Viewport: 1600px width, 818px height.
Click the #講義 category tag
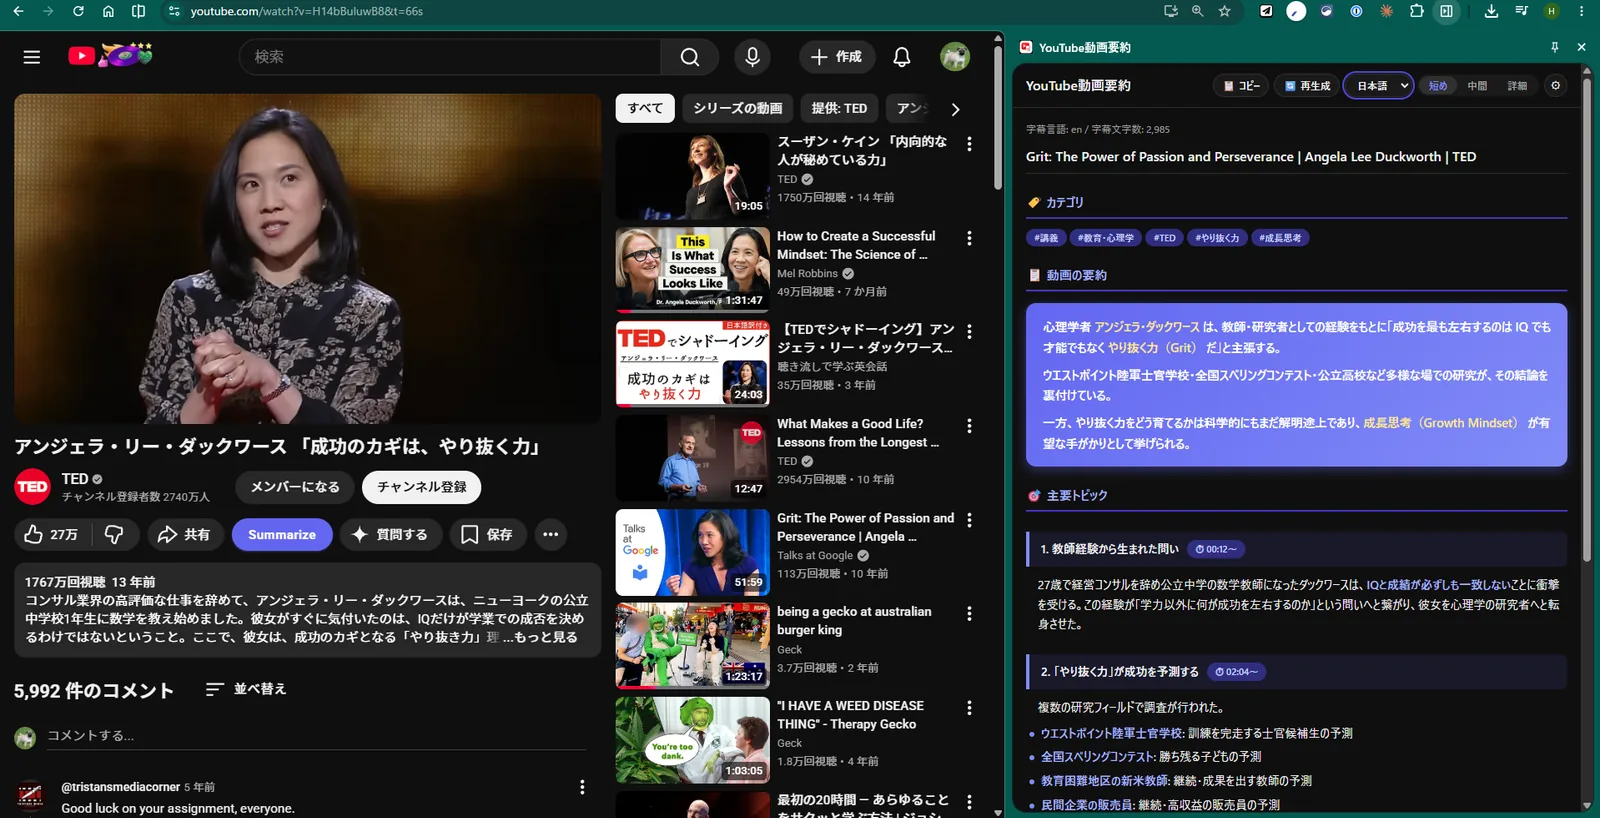(x=1046, y=238)
